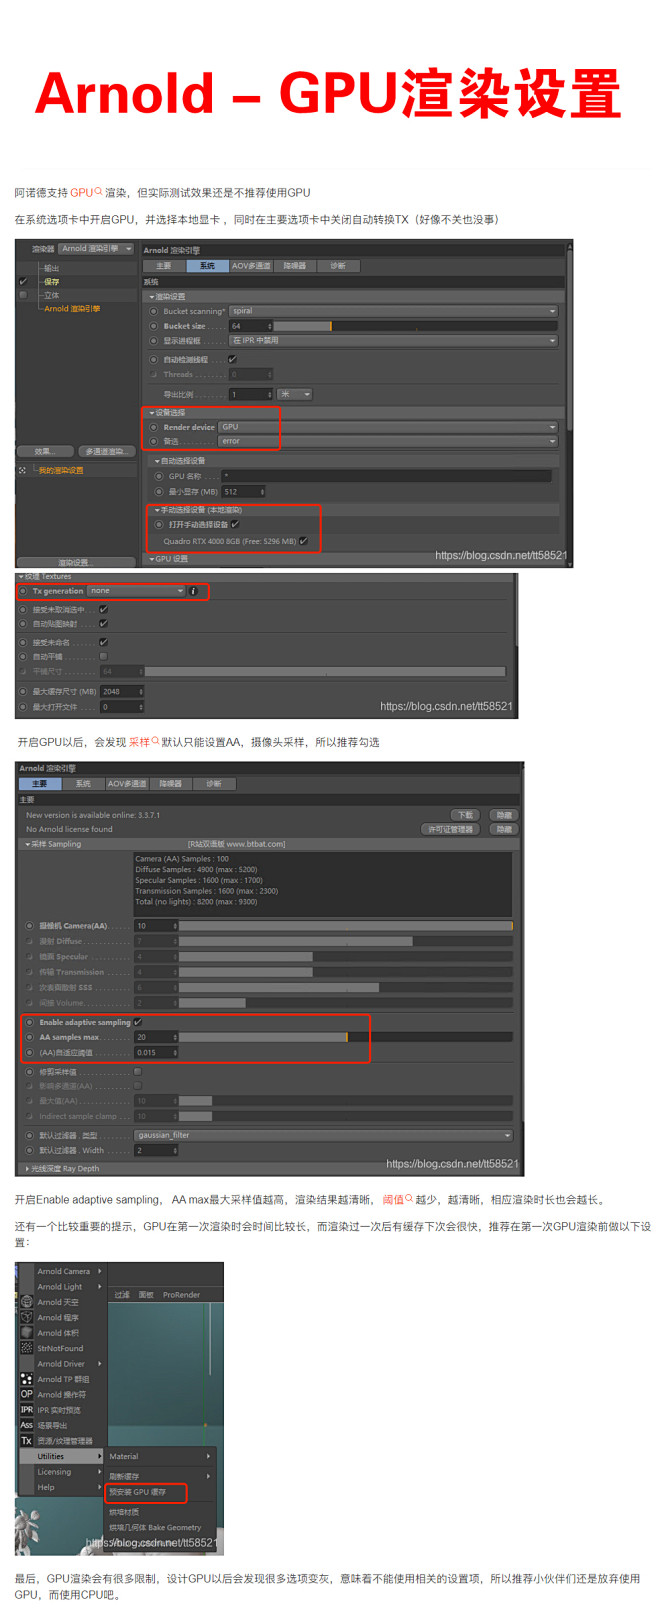Viewport: 658px width, 1610px height.
Task: Click the info icon beside Tx generation
Action: point(194,591)
